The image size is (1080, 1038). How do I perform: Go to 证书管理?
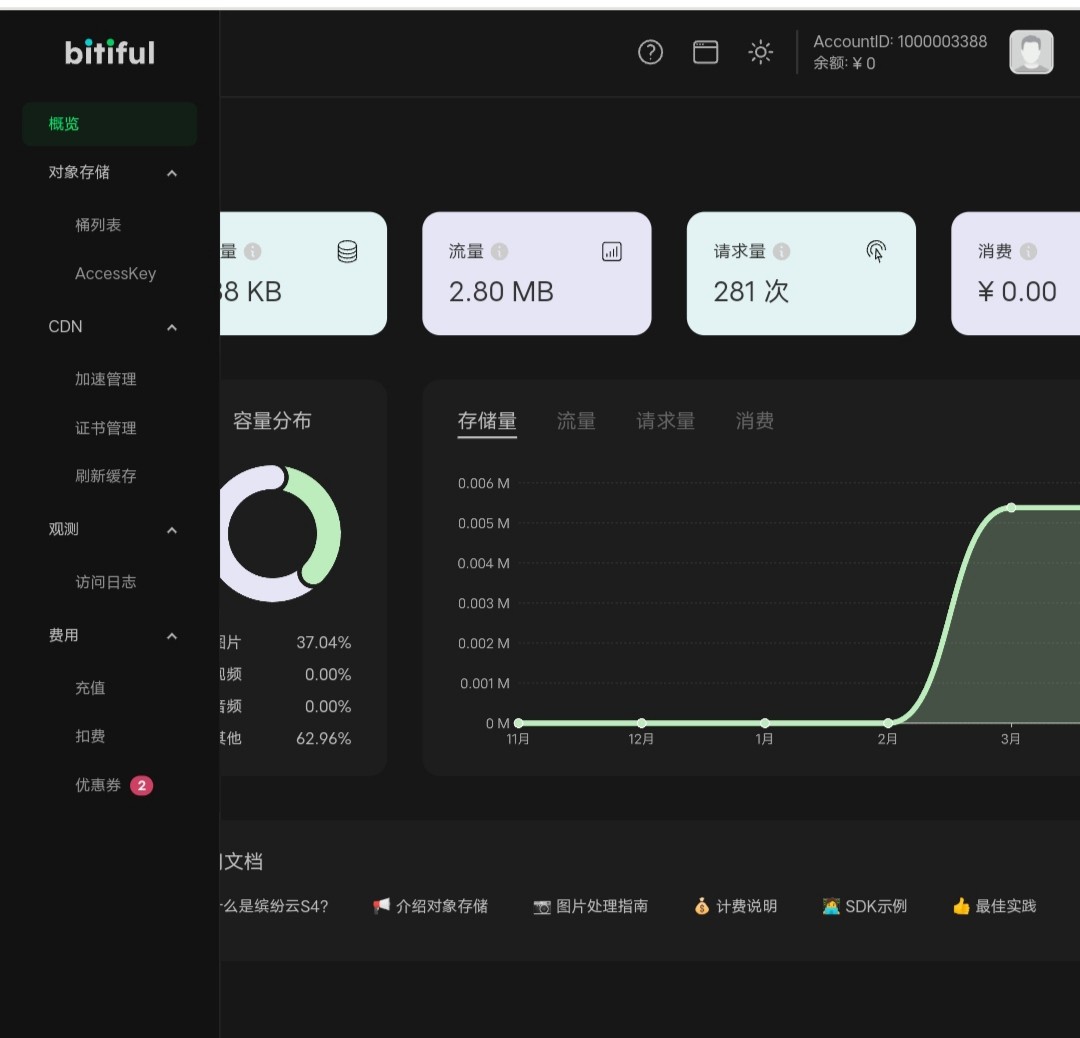point(105,428)
